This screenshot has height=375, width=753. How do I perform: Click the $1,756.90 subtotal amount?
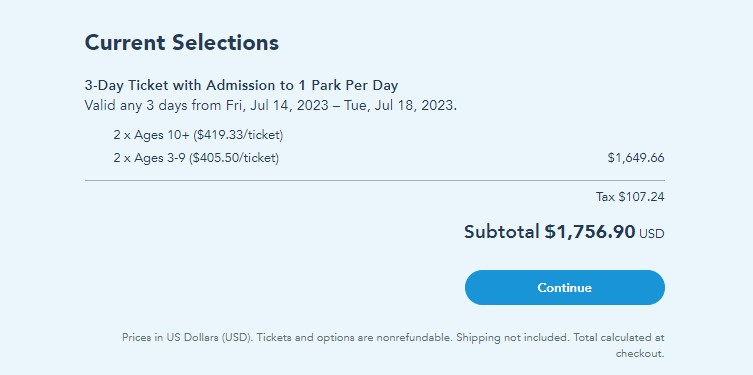click(x=590, y=232)
